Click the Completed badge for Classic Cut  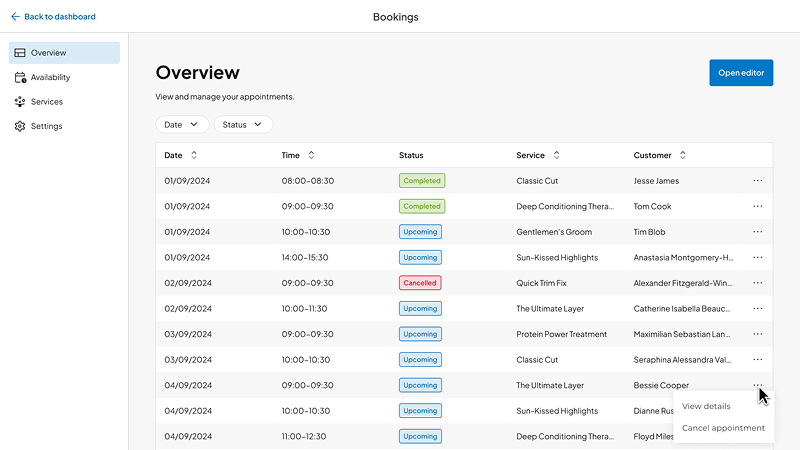(x=422, y=181)
